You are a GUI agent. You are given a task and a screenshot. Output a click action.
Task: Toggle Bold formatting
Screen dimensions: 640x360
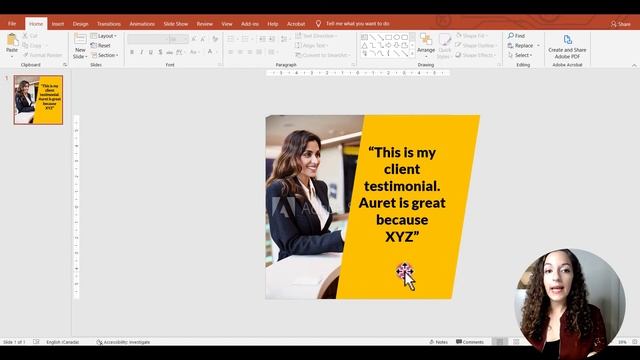[x=132, y=52]
